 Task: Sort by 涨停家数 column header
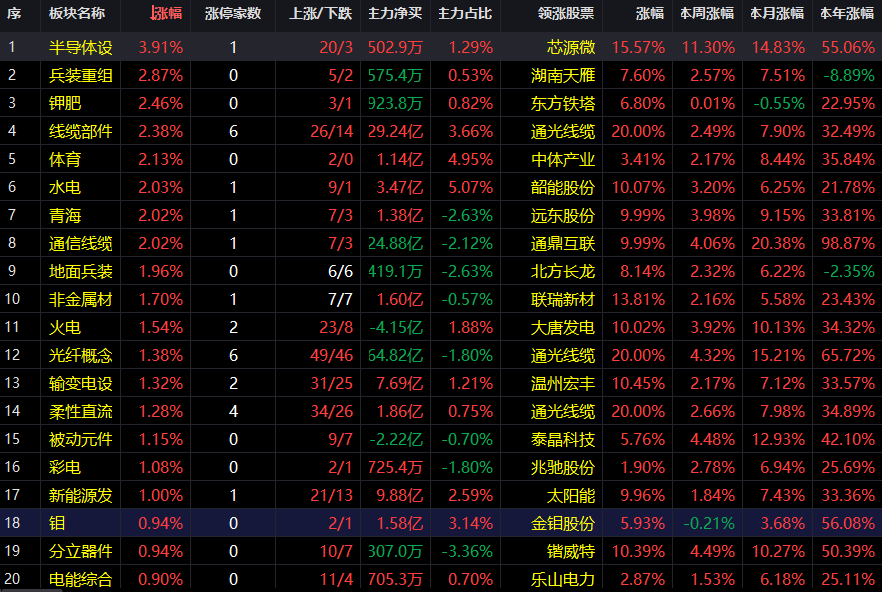pos(233,13)
